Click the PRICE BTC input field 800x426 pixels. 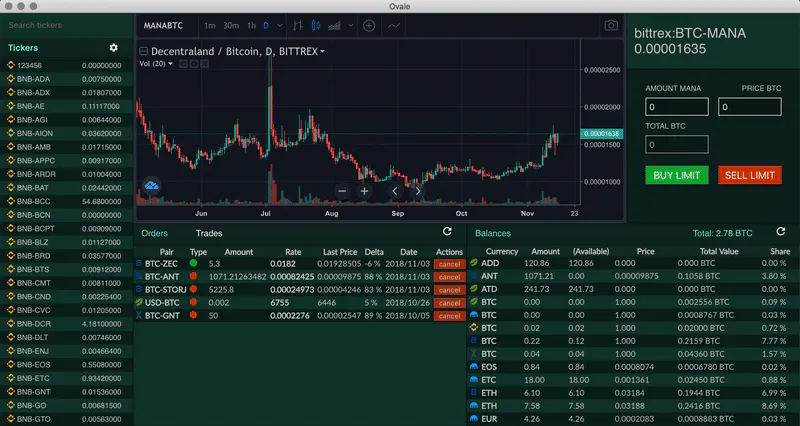pyautogui.click(x=749, y=107)
